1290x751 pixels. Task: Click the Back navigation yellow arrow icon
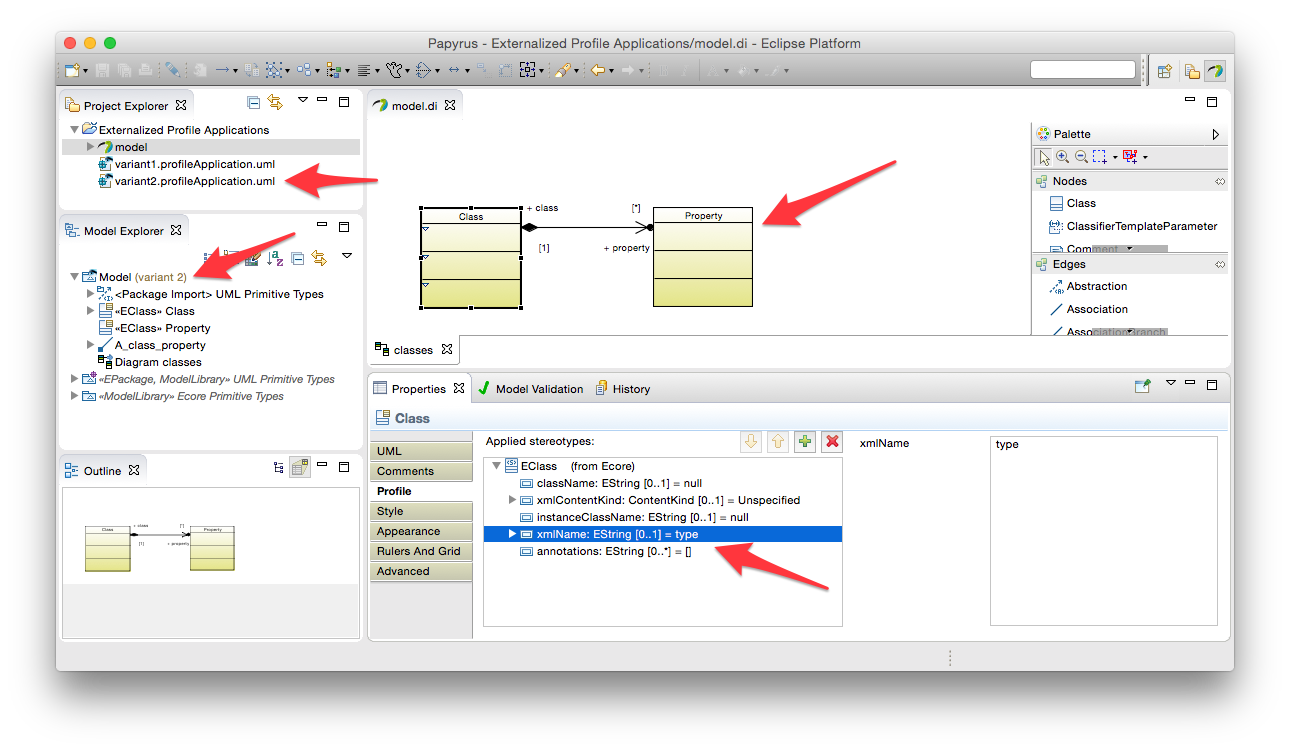coord(597,71)
